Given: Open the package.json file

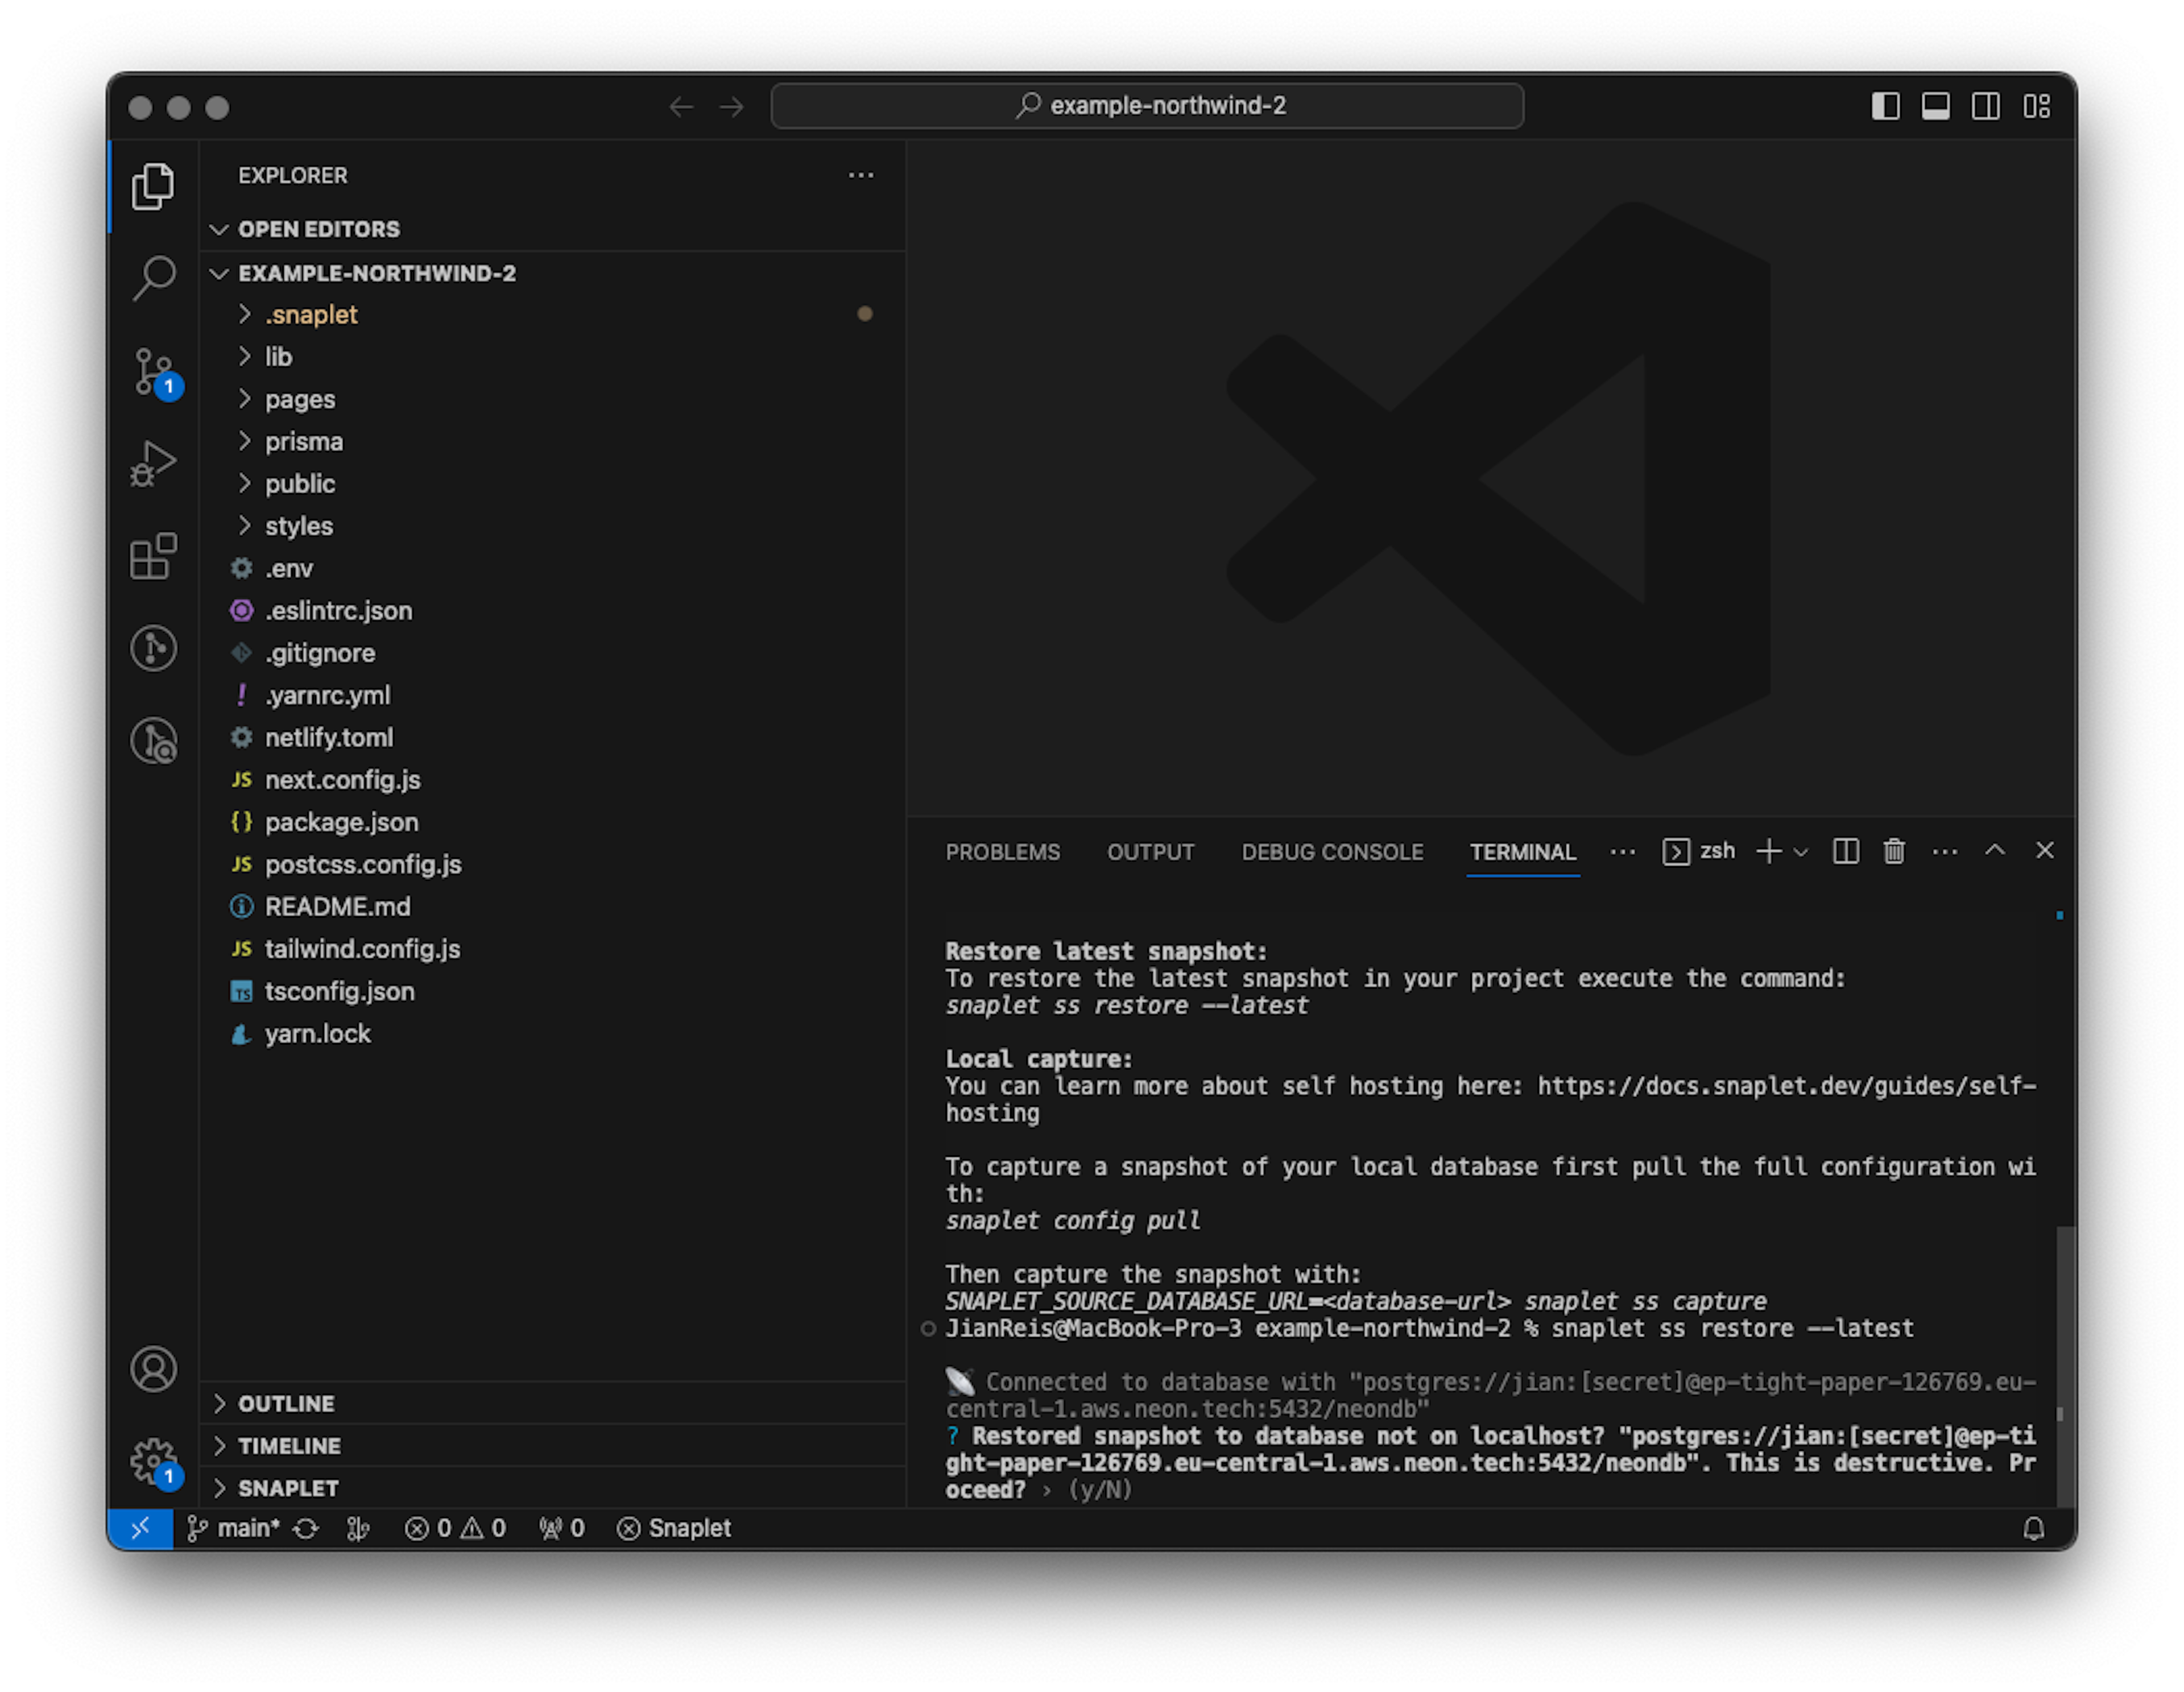Looking at the screenshot, I should [x=554, y=822].
